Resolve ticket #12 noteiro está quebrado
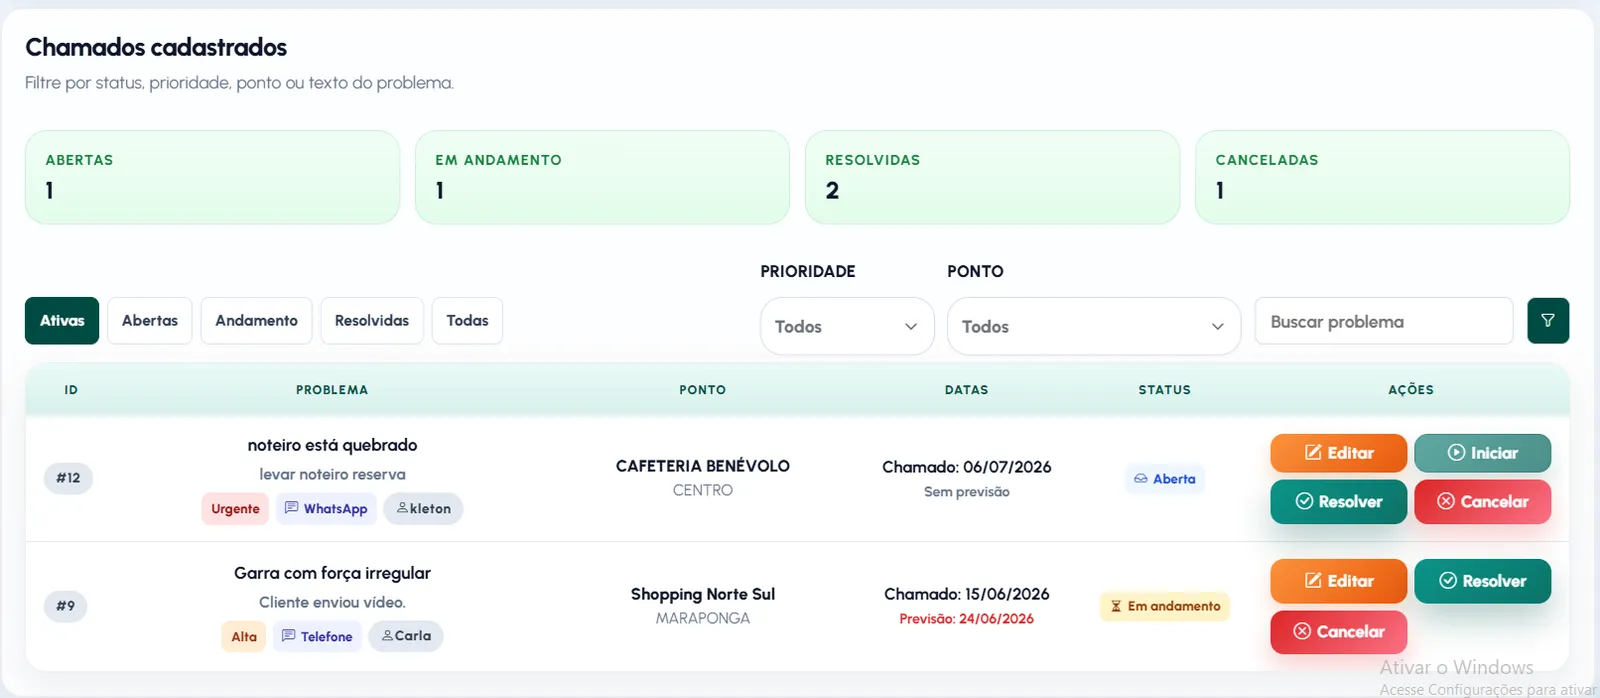The image size is (1600, 698). (1339, 502)
